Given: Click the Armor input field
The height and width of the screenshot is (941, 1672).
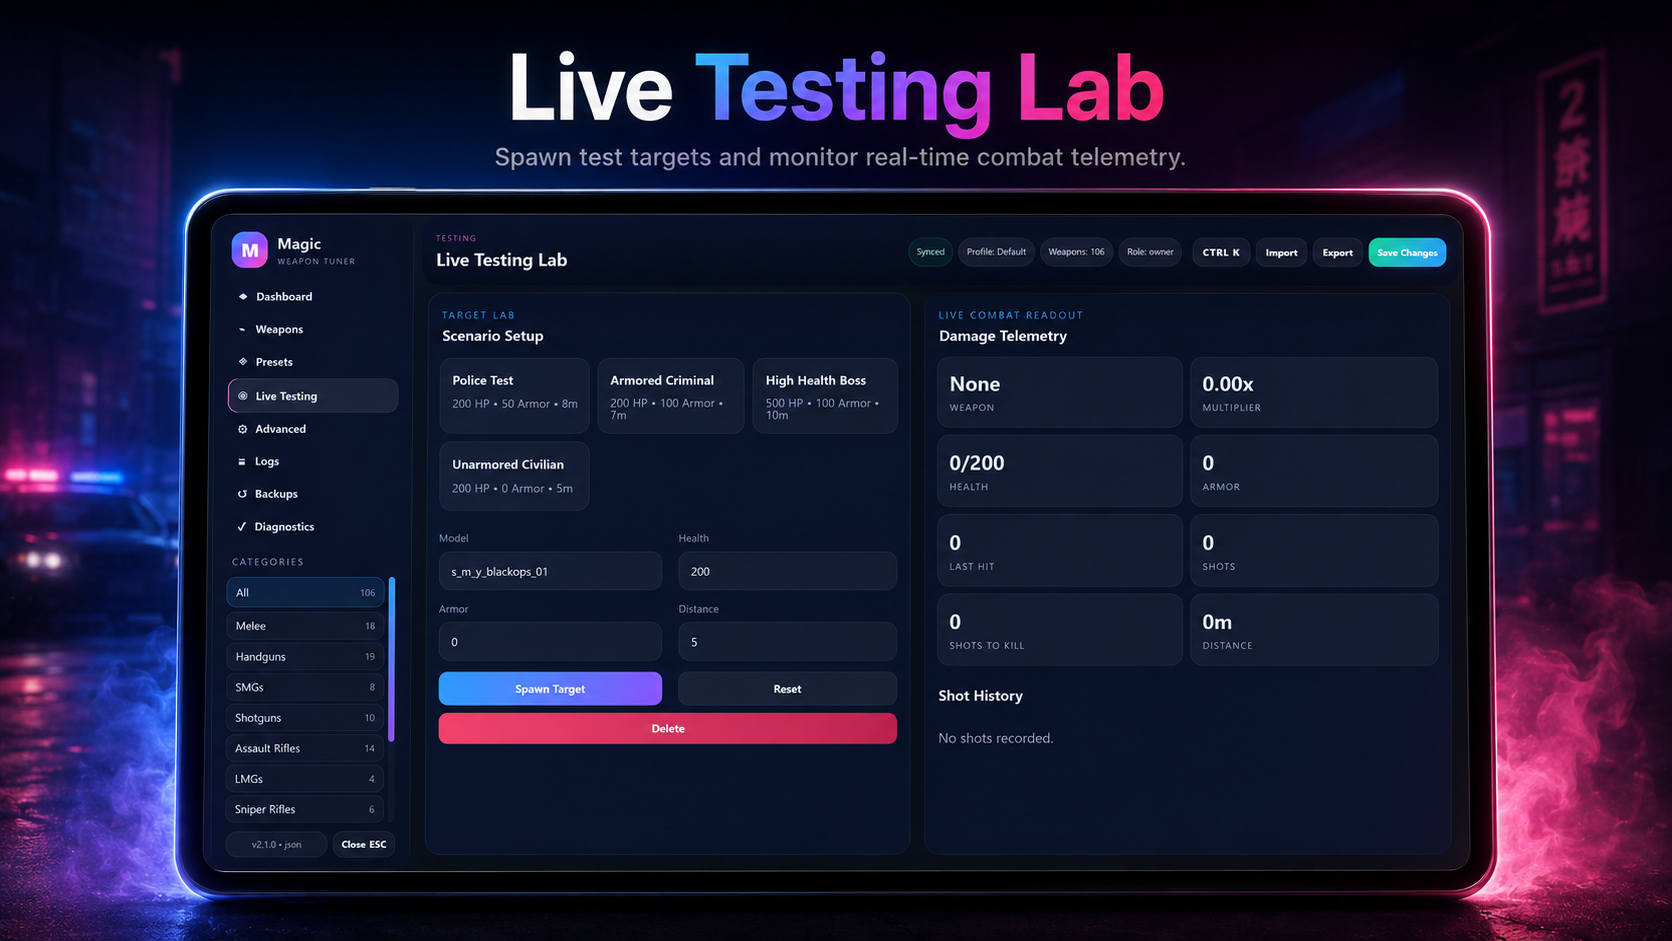Looking at the screenshot, I should (550, 642).
